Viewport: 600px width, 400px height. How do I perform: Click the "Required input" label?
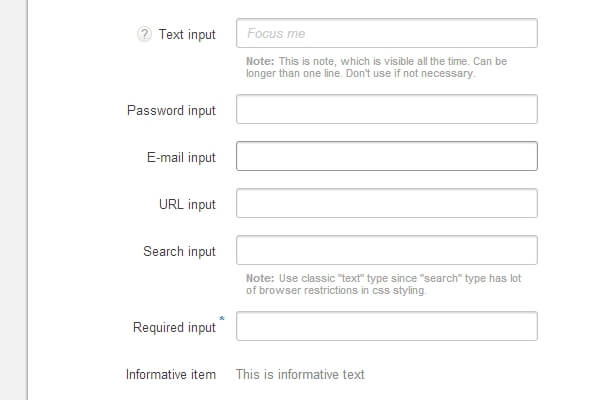[x=174, y=328]
